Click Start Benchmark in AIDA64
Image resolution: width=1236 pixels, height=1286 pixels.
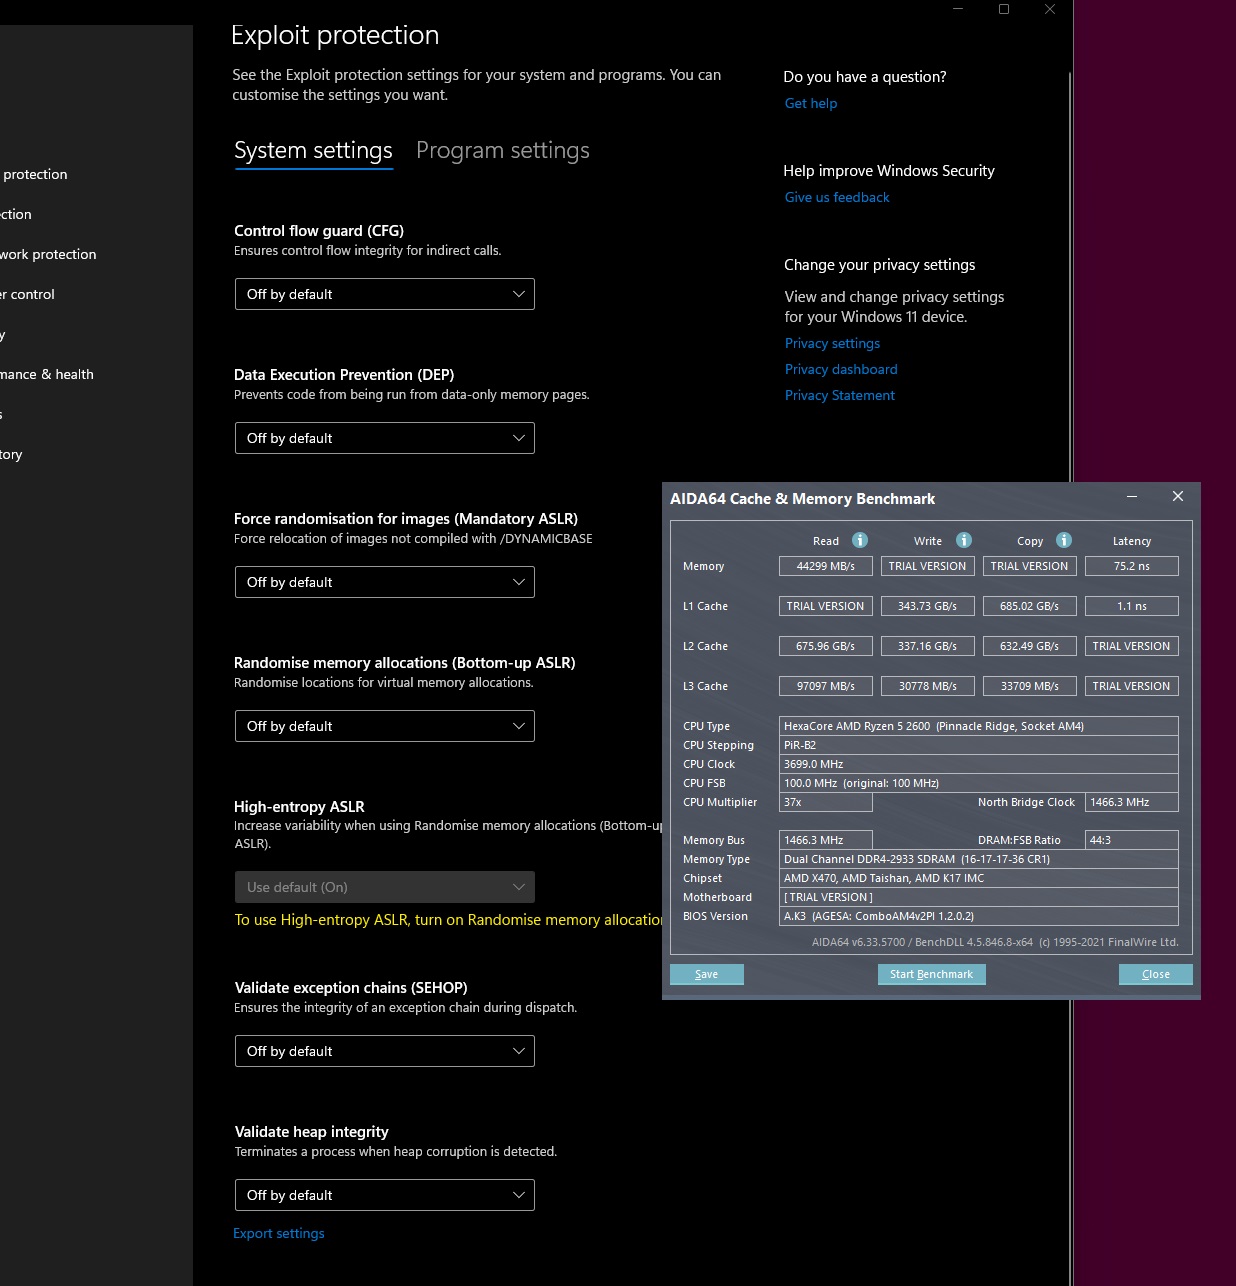[932, 974]
